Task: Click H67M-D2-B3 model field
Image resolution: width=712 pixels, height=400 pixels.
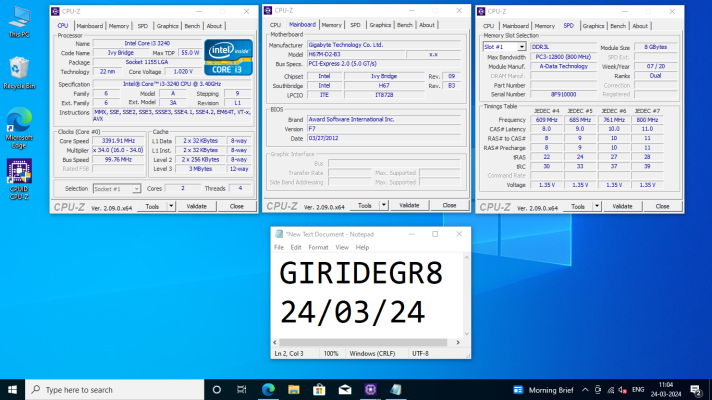Action: click(x=356, y=54)
